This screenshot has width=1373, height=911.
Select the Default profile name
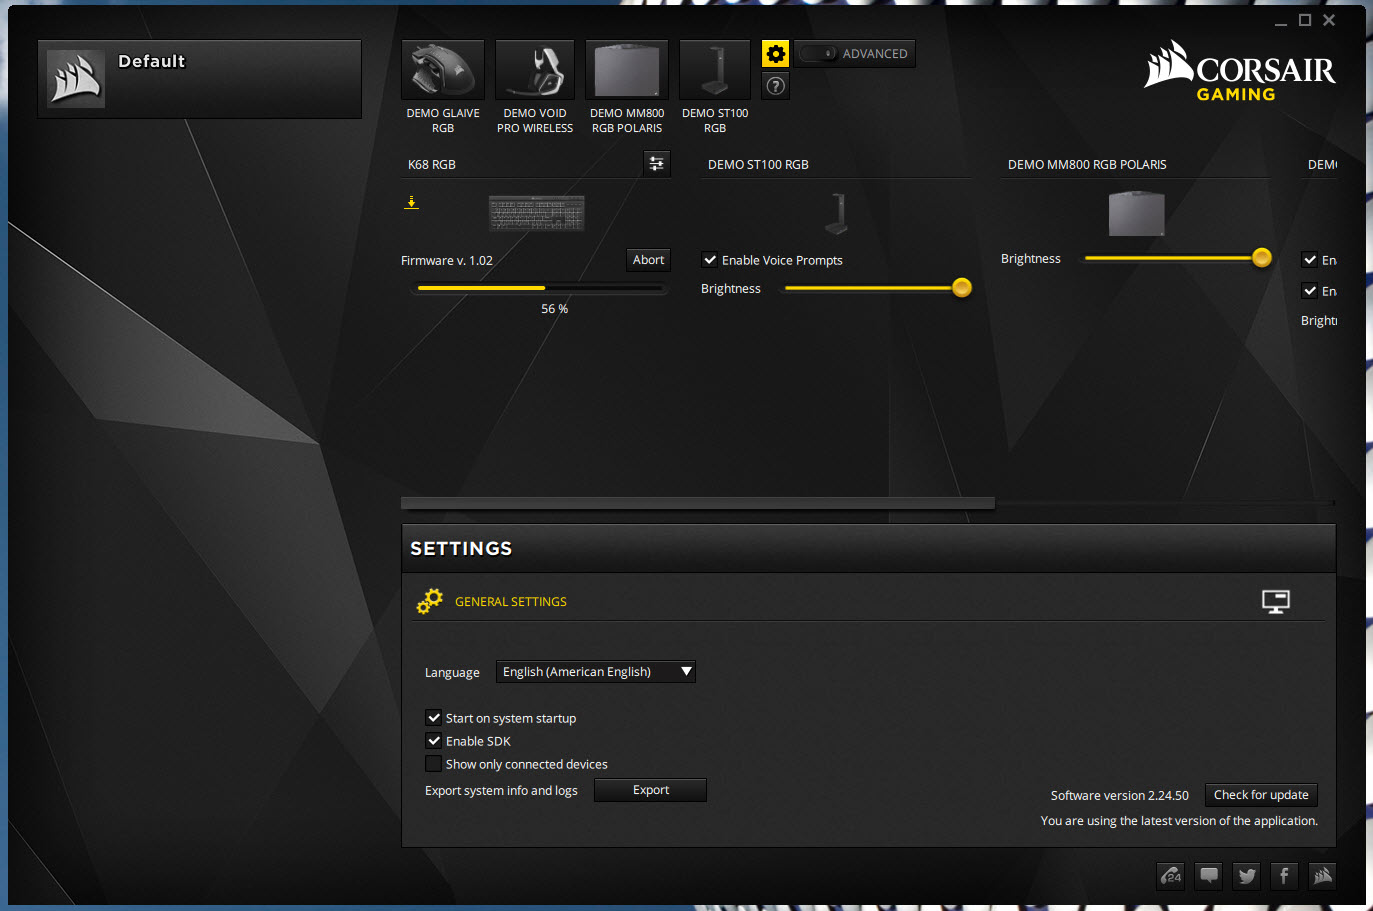coord(152,61)
